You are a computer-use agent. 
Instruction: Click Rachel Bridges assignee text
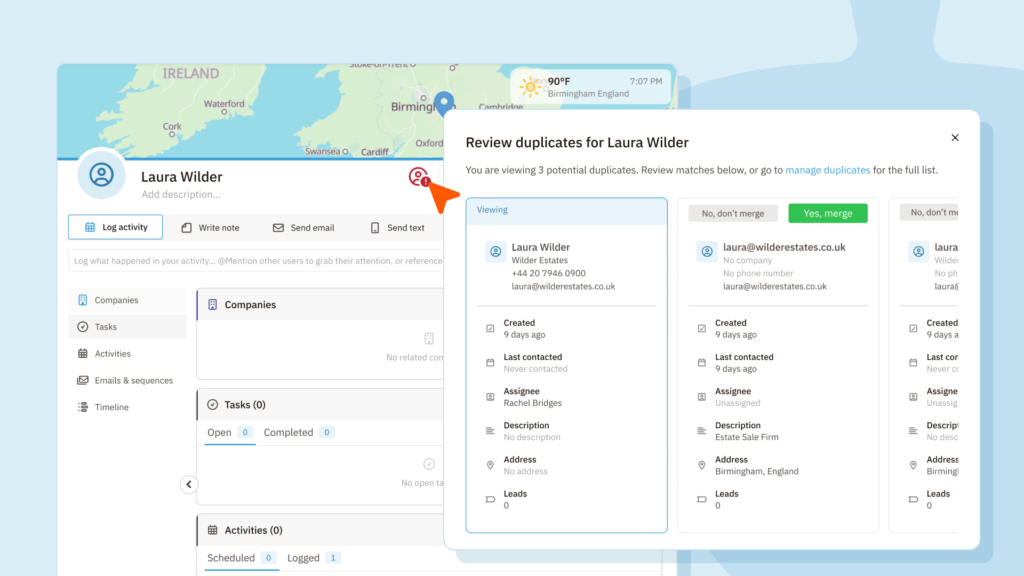[x=532, y=403]
